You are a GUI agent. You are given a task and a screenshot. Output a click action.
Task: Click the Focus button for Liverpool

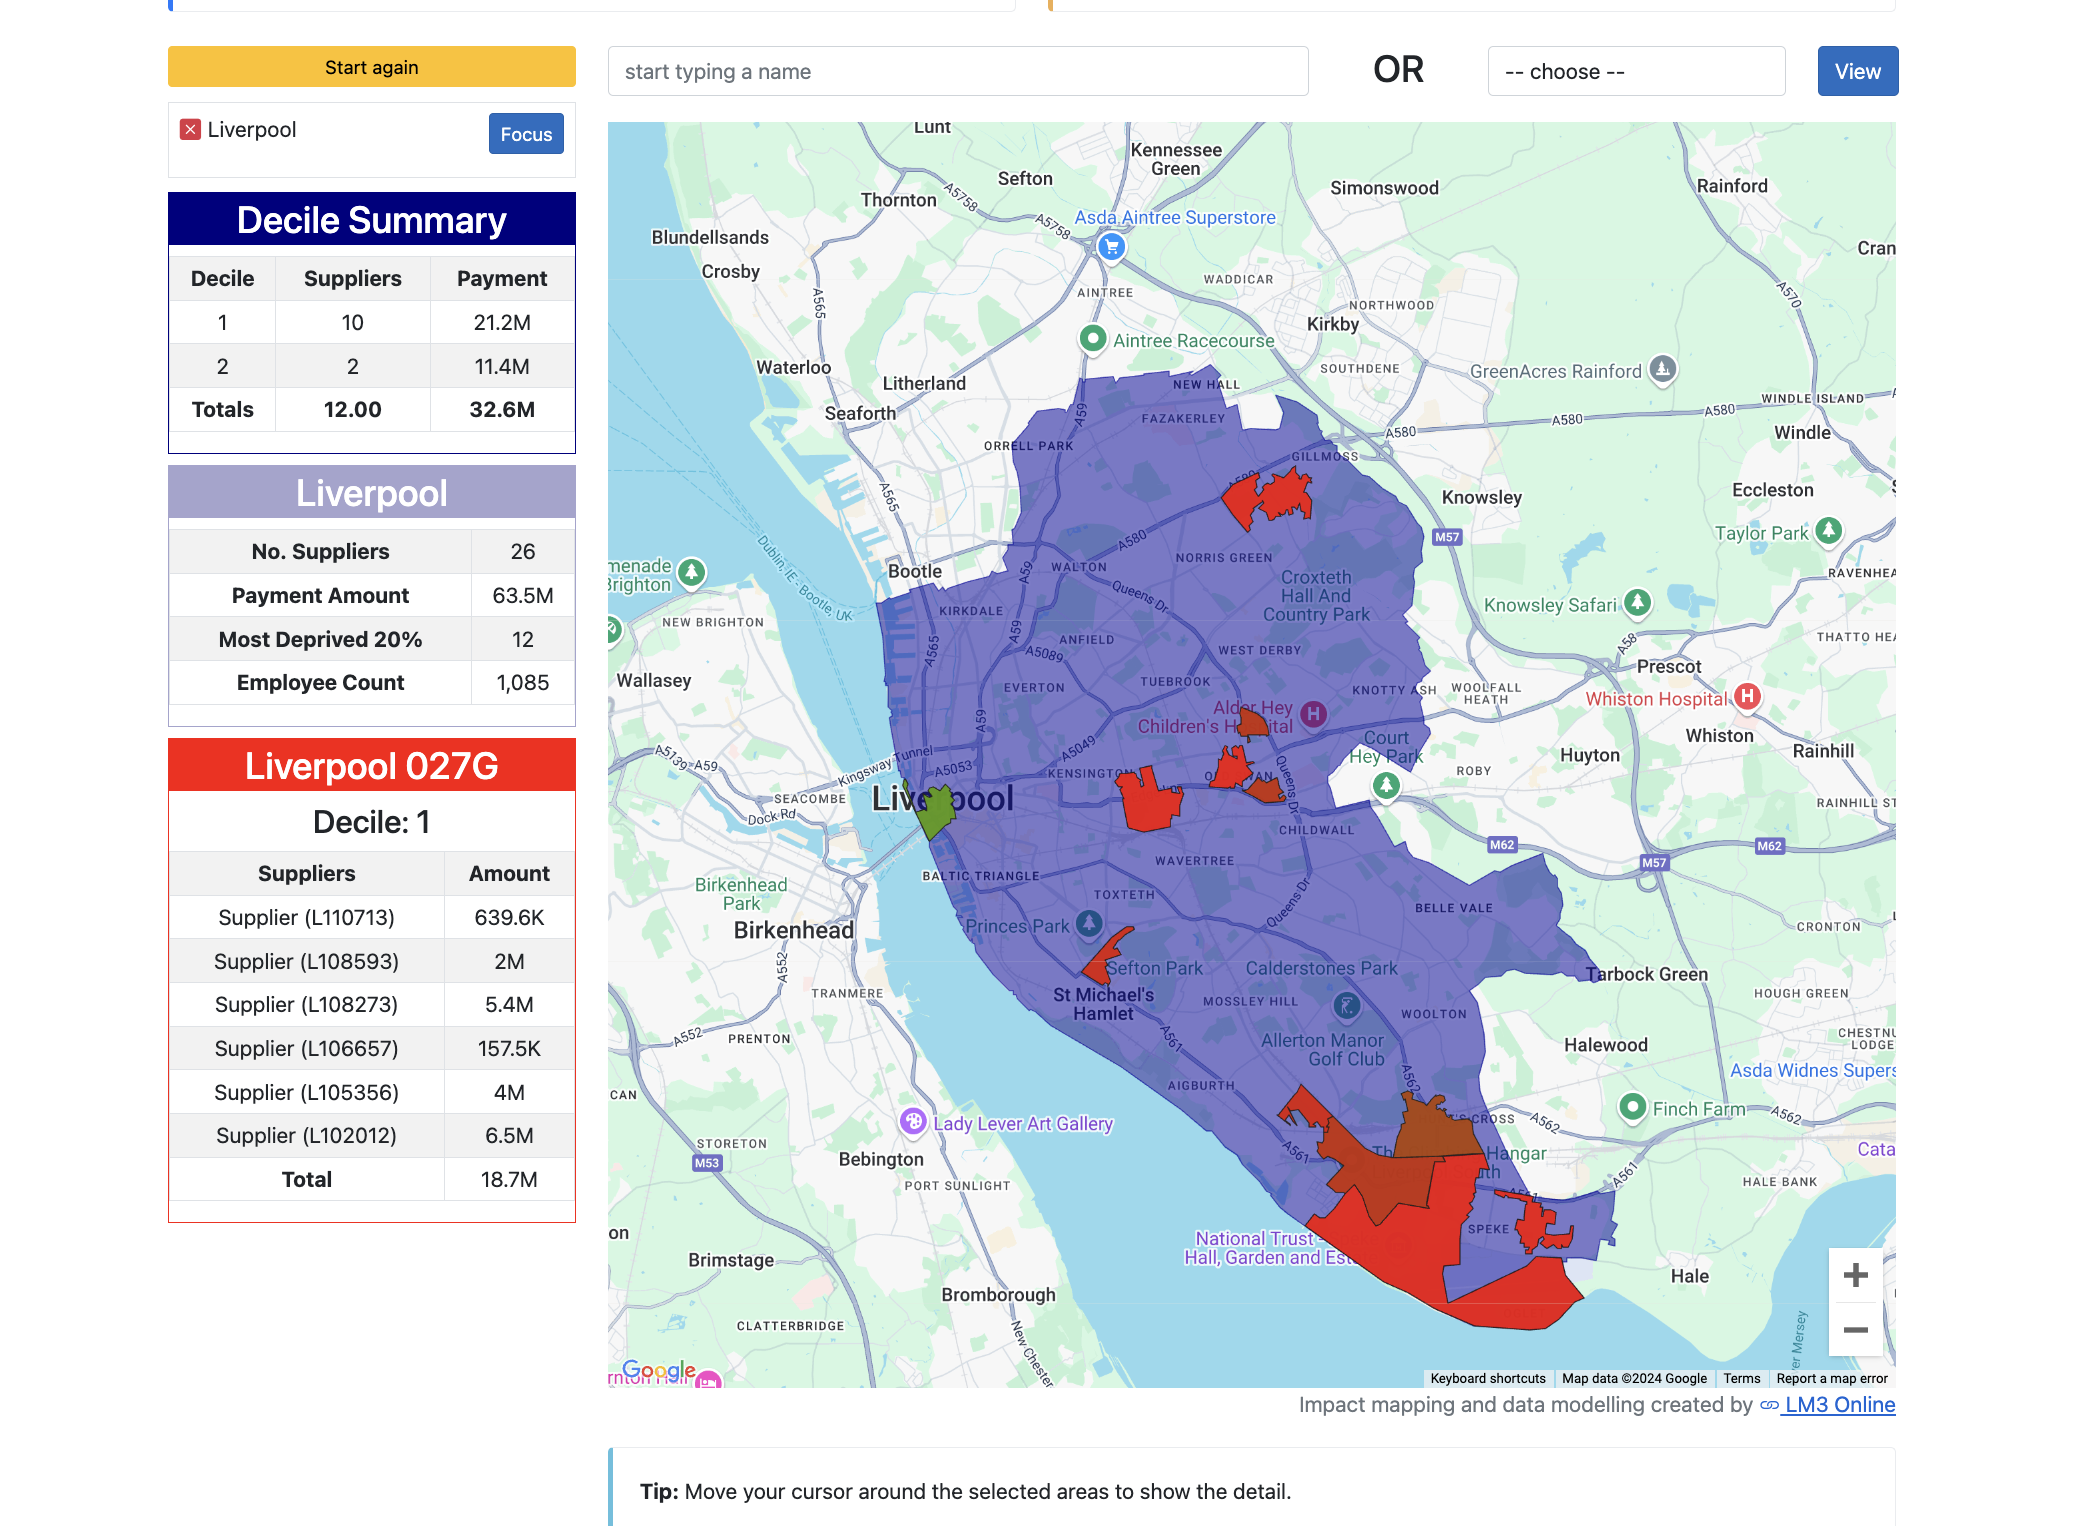(x=526, y=134)
